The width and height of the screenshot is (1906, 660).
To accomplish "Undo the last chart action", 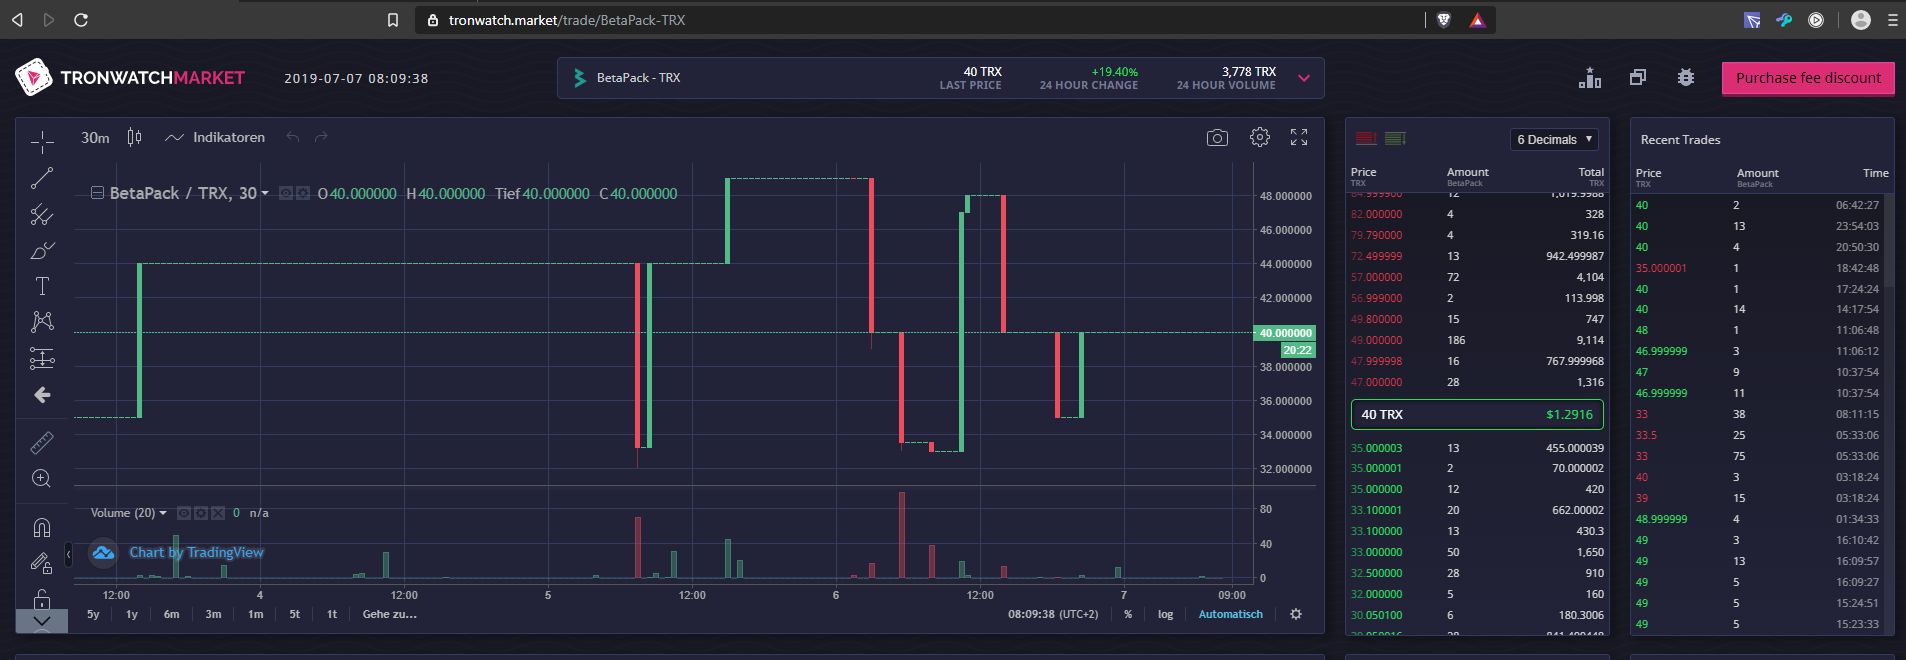I will pos(292,138).
